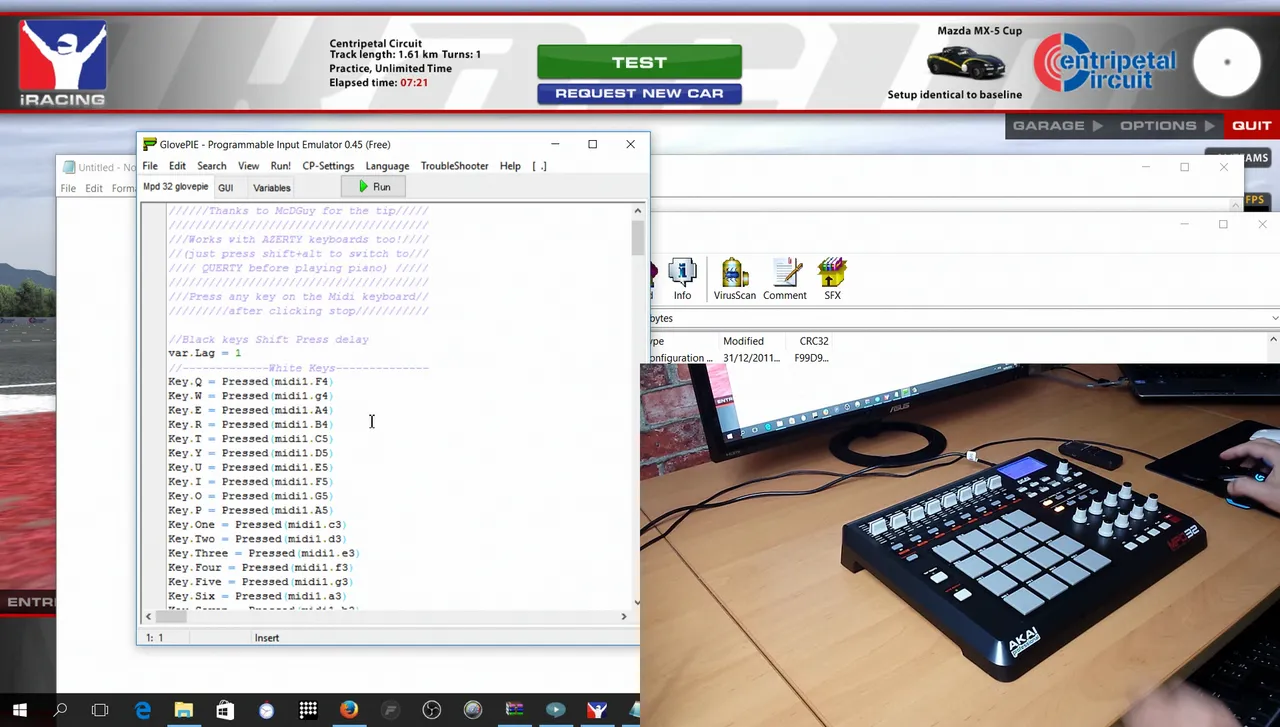Viewport: 1280px width, 727px height.
Task: Open GlovePIE Help menu
Action: [x=510, y=166]
